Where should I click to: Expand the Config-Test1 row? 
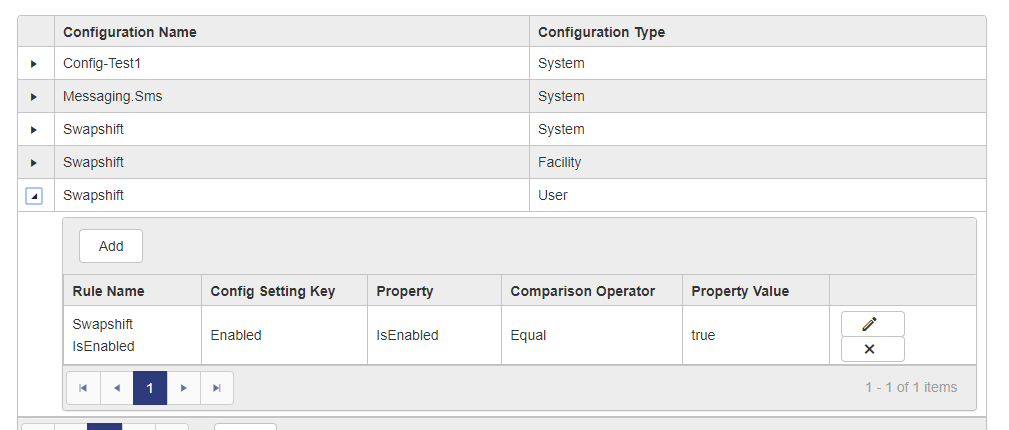pos(34,64)
